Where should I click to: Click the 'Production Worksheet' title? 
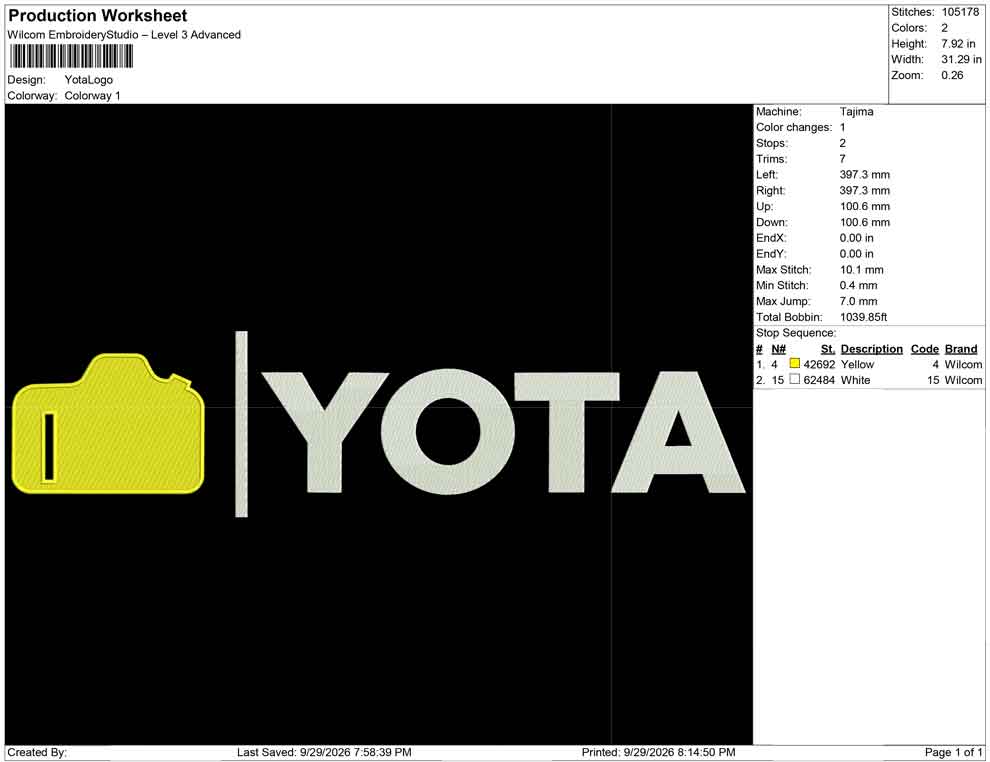point(98,16)
